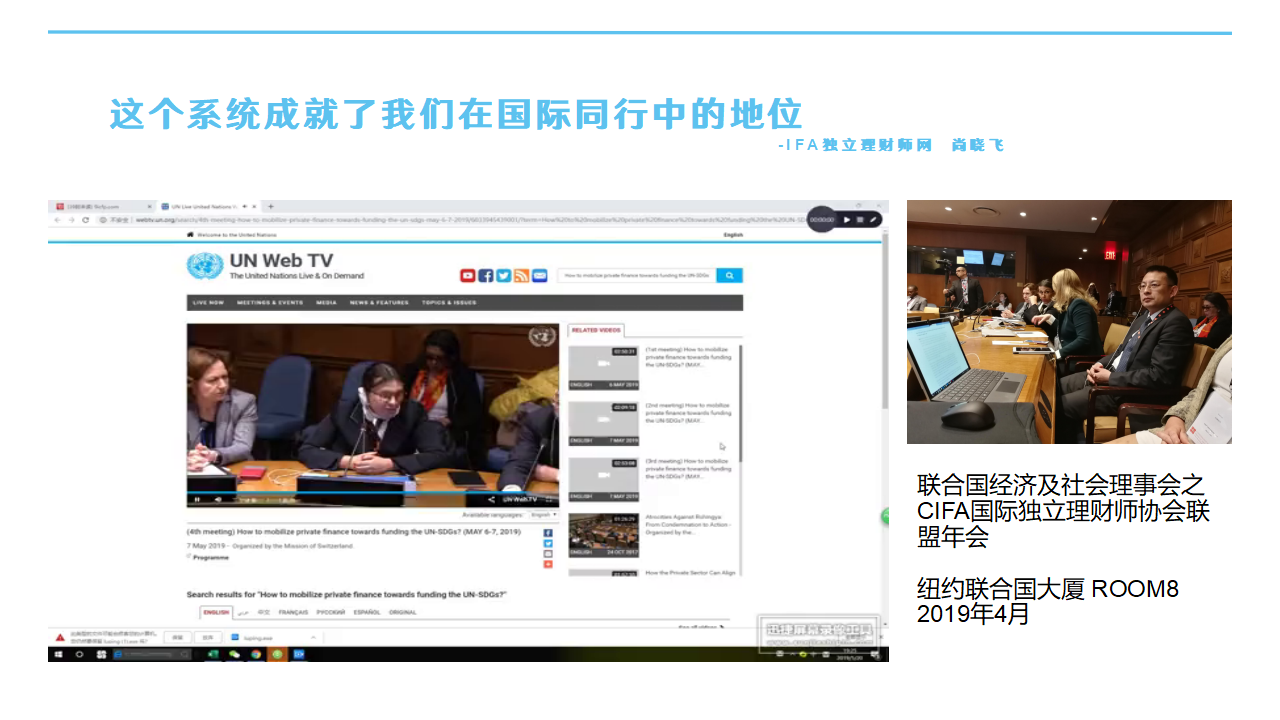The width and height of the screenshot is (1280, 720).
Task: Open the Welcome to the United Nations link
Action: pyautogui.click(x=236, y=235)
